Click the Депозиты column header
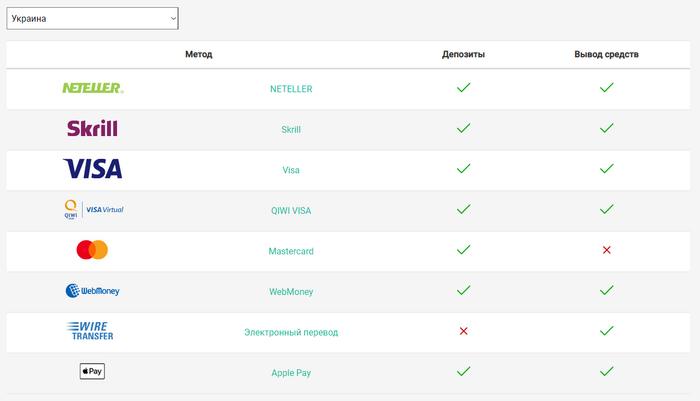Screen dimensions: 700x401 coord(463,54)
